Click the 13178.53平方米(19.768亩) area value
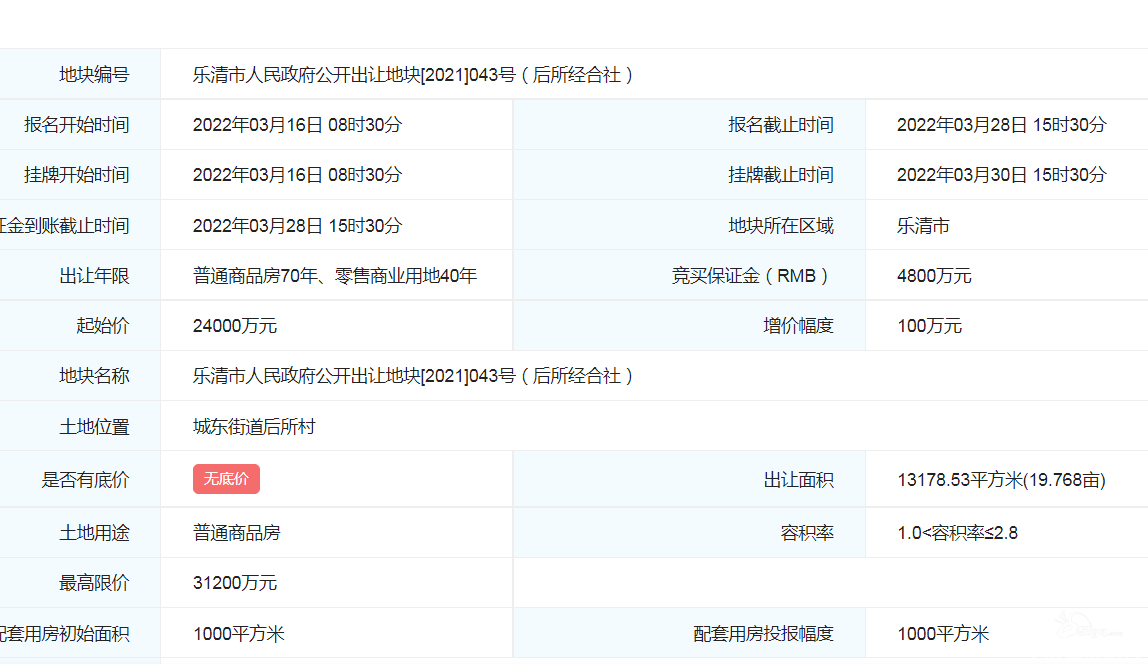The height and width of the screenshot is (664, 1148). click(1002, 480)
